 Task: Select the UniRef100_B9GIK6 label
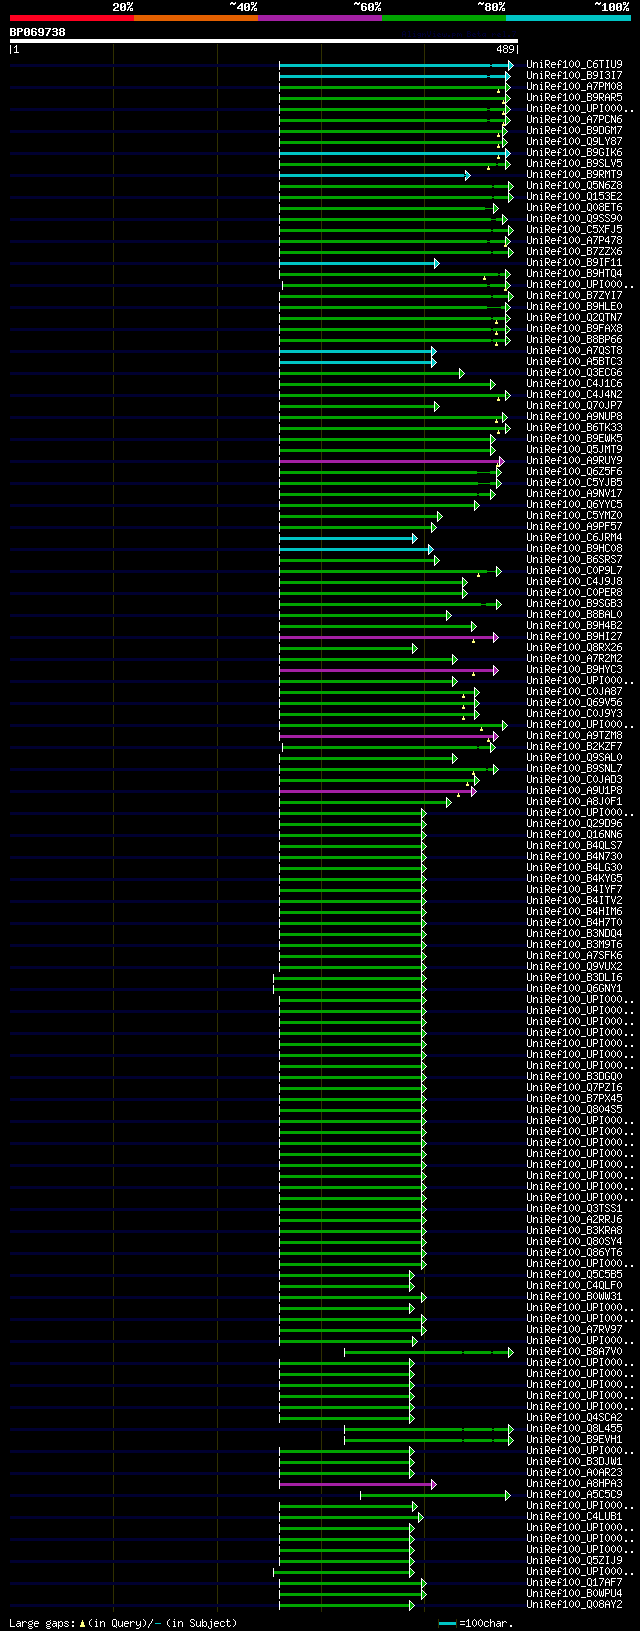tap(574, 153)
